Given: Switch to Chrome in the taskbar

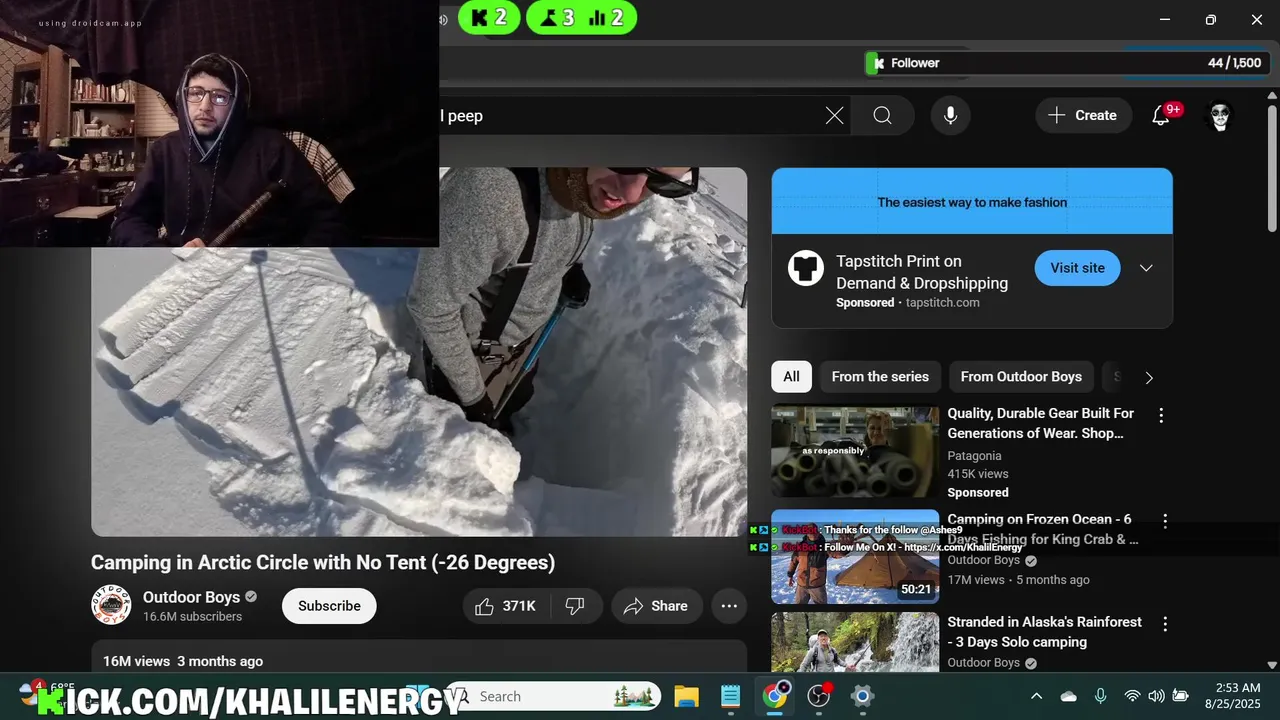Looking at the screenshot, I should click(775, 696).
